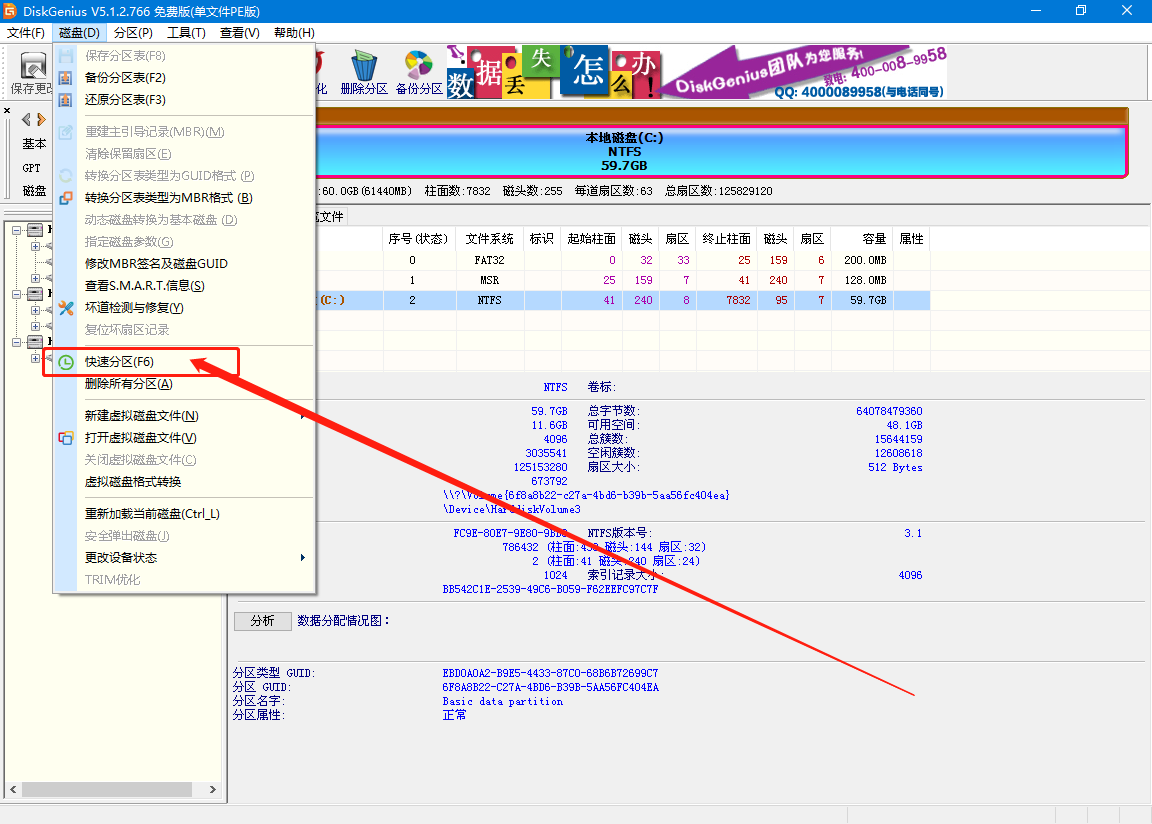
Task: Open the 文件(F) menu
Action: point(26,33)
